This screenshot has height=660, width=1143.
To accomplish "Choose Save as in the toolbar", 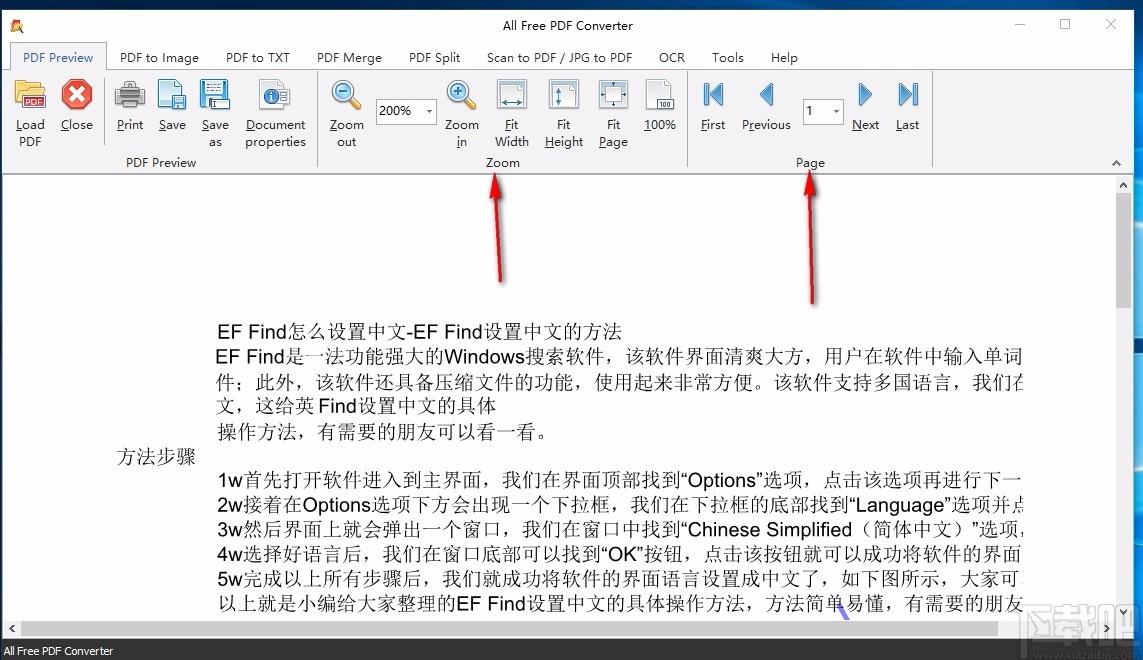I will coord(215,113).
